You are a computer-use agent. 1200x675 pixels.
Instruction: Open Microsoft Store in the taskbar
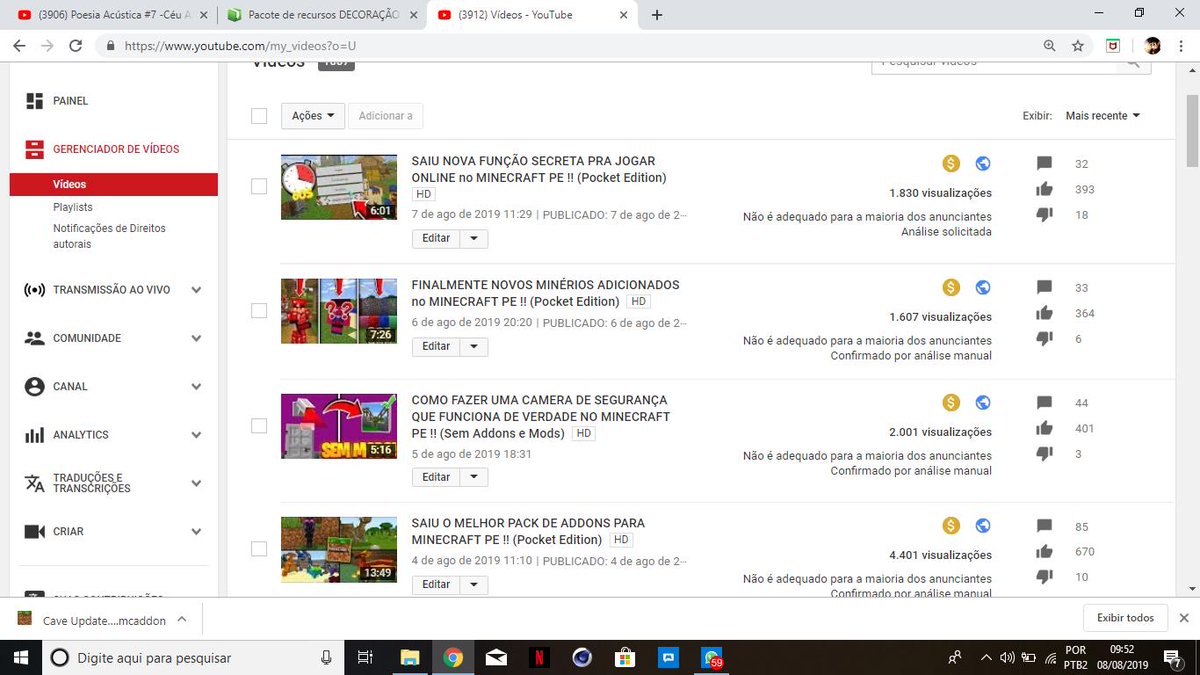(625, 657)
